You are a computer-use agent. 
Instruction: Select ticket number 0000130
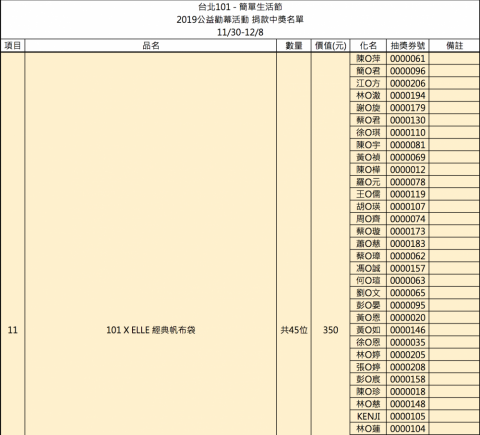[408, 120]
